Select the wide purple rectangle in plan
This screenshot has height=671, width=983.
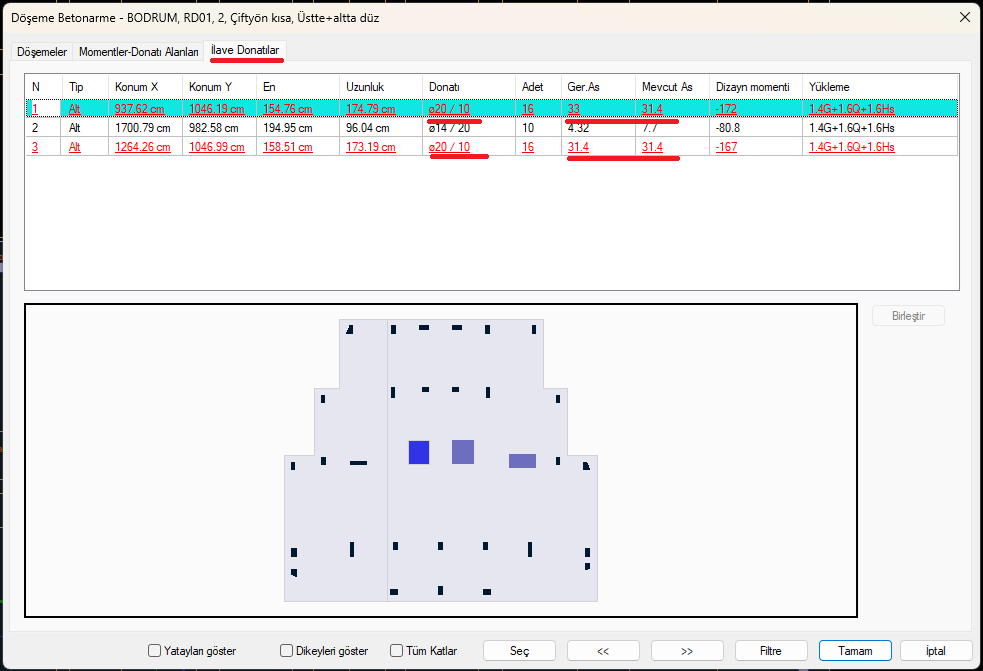pos(522,461)
